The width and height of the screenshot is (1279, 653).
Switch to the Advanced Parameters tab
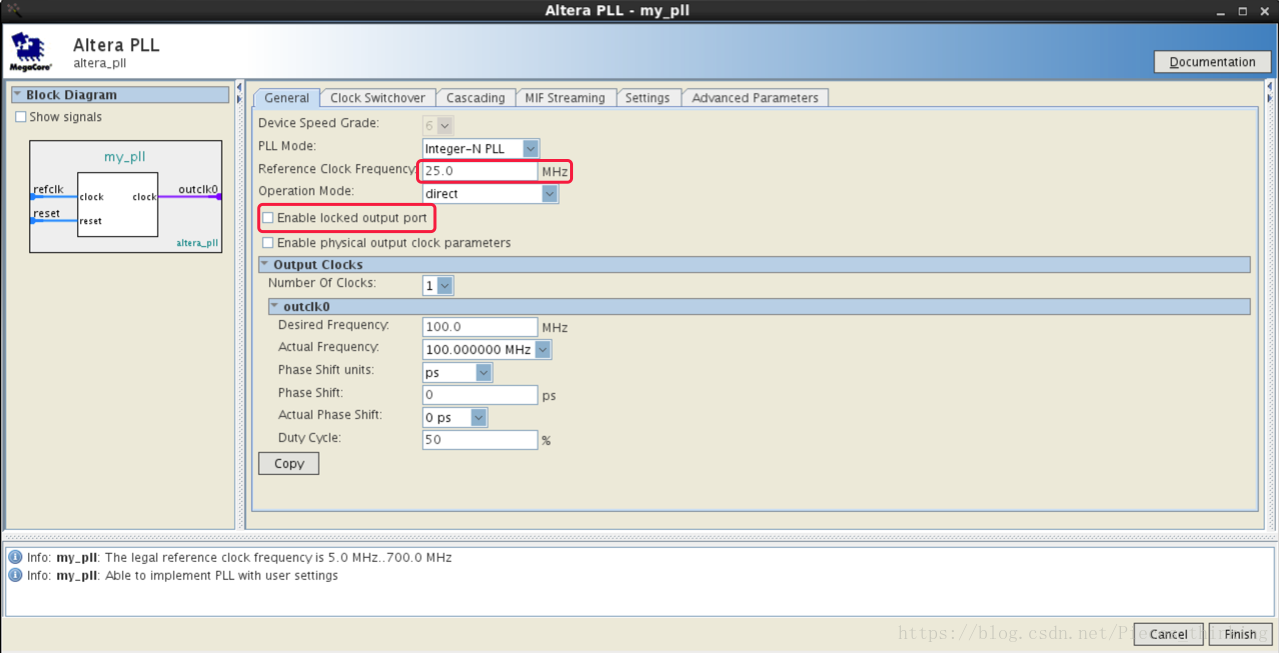click(x=755, y=98)
